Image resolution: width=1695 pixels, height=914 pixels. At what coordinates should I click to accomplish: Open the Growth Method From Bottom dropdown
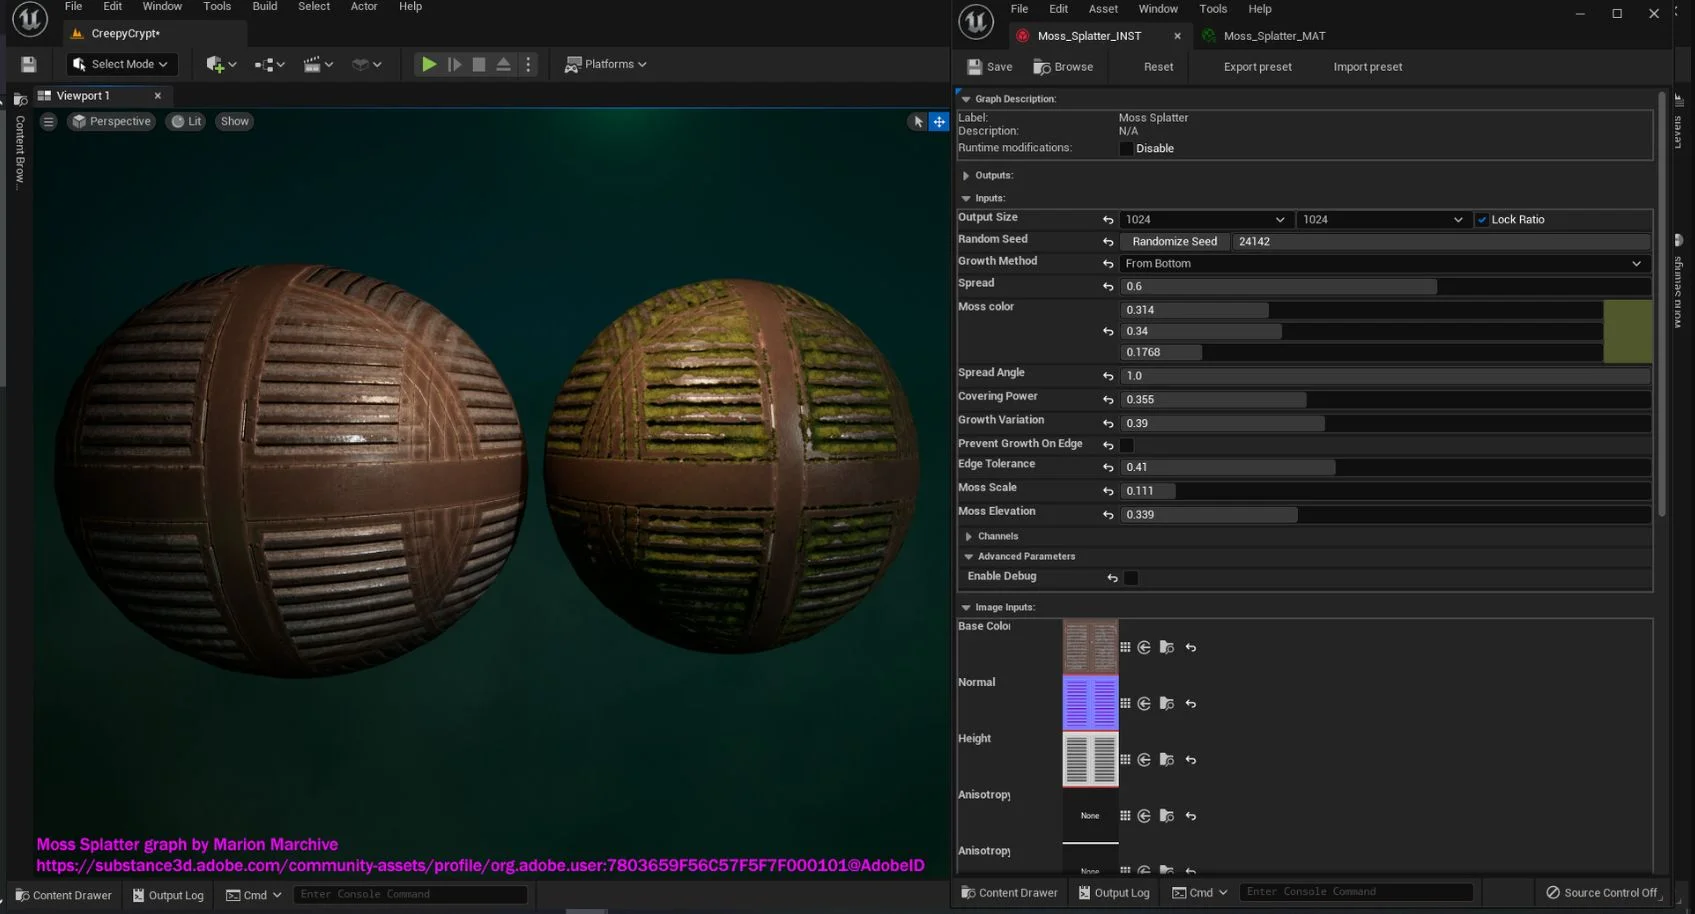point(1384,264)
